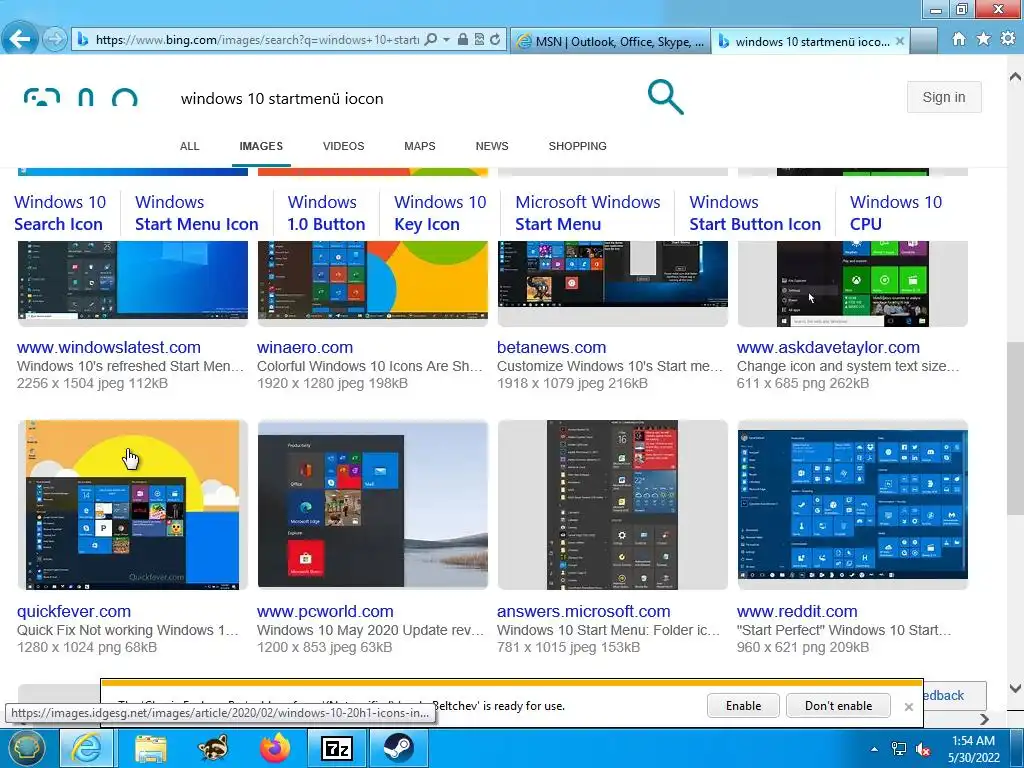Screen dimensions: 1024x768
Task: Click the security lock icon in address bar
Action: (x=462, y=40)
